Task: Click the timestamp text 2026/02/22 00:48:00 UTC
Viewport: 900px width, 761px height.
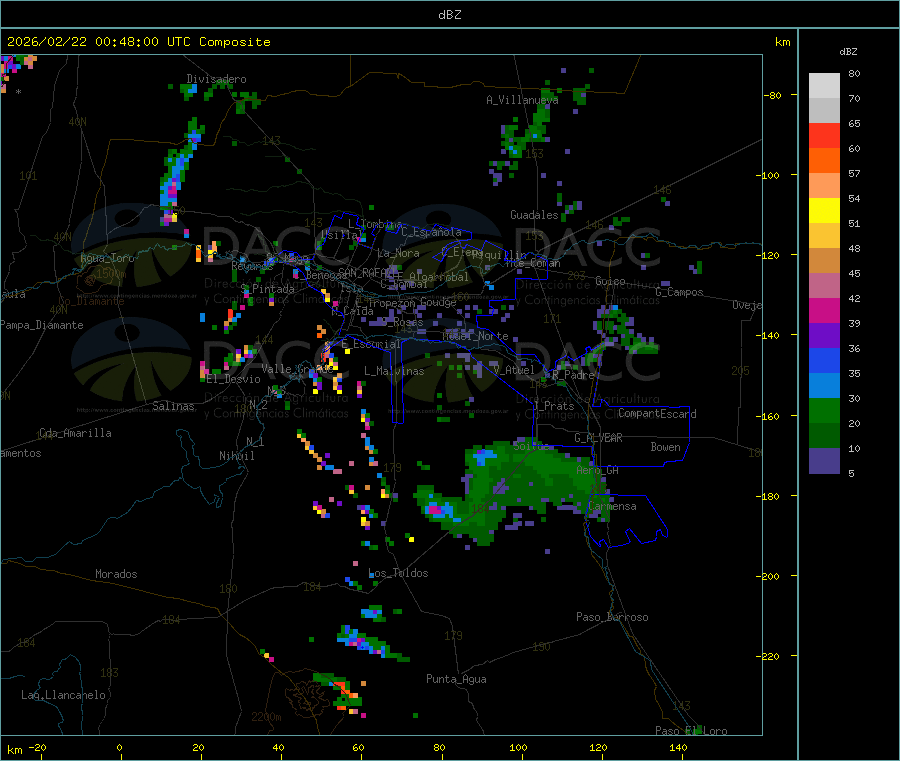Action: (99, 42)
